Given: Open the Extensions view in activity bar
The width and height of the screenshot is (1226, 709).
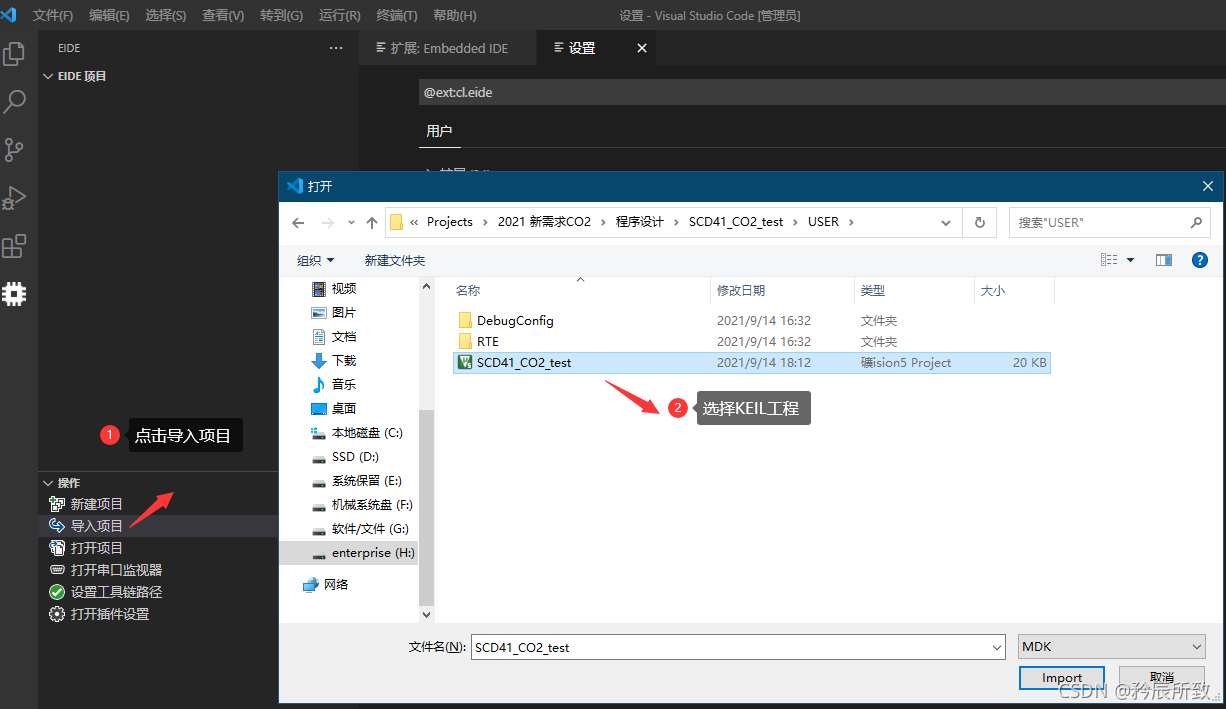Looking at the screenshot, I should click(x=15, y=246).
